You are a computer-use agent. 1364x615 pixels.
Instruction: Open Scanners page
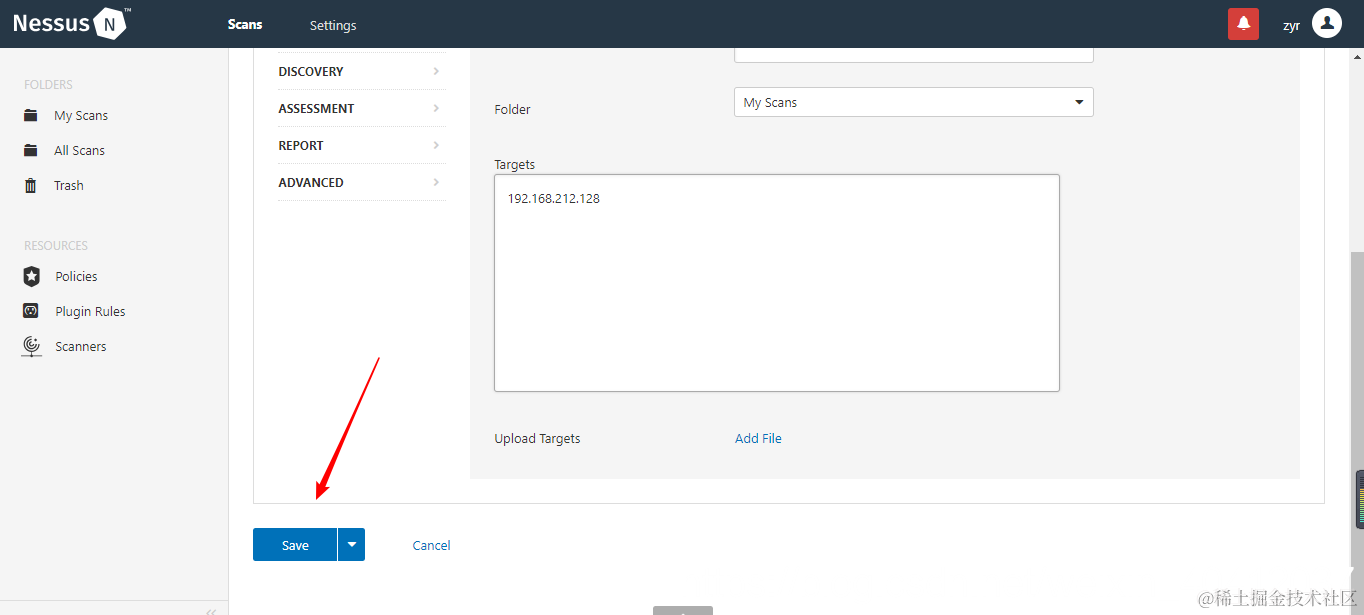[x=81, y=346]
